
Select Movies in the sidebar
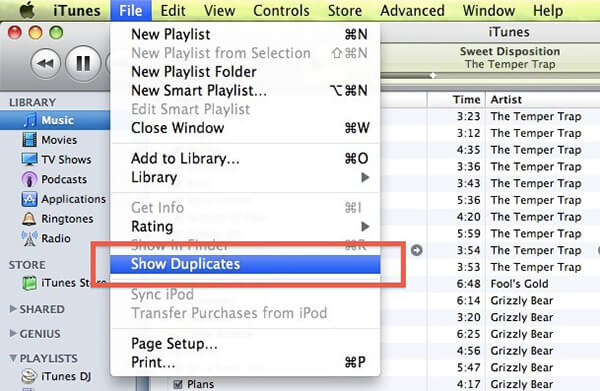point(55,140)
